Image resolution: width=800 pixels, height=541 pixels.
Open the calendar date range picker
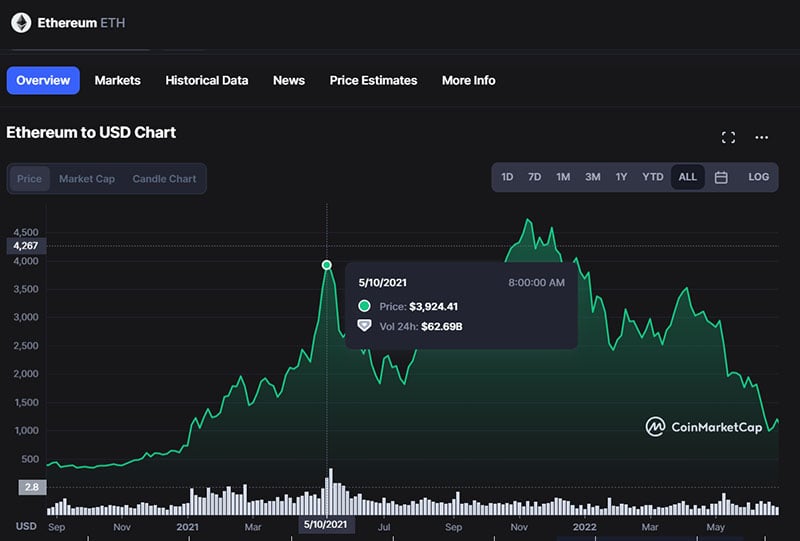721,177
